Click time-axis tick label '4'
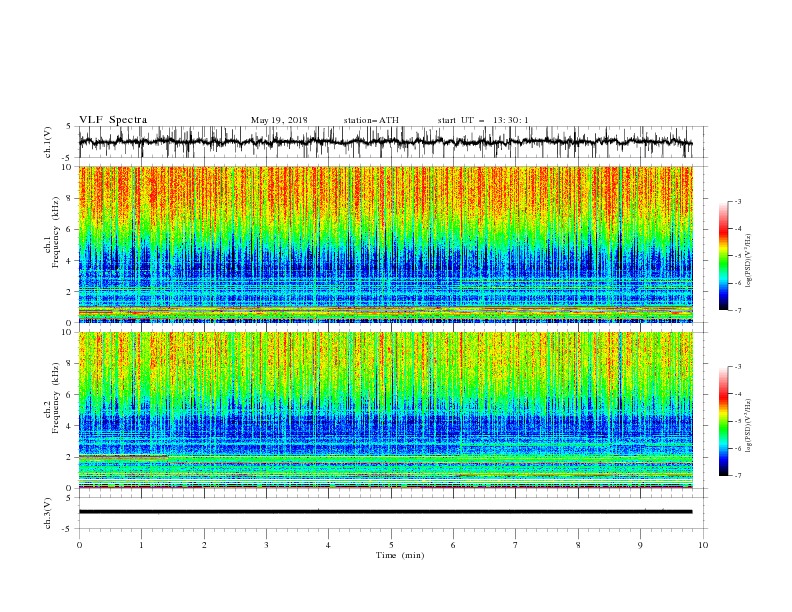This screenshot has width=792, height=612. click(328, 545)
